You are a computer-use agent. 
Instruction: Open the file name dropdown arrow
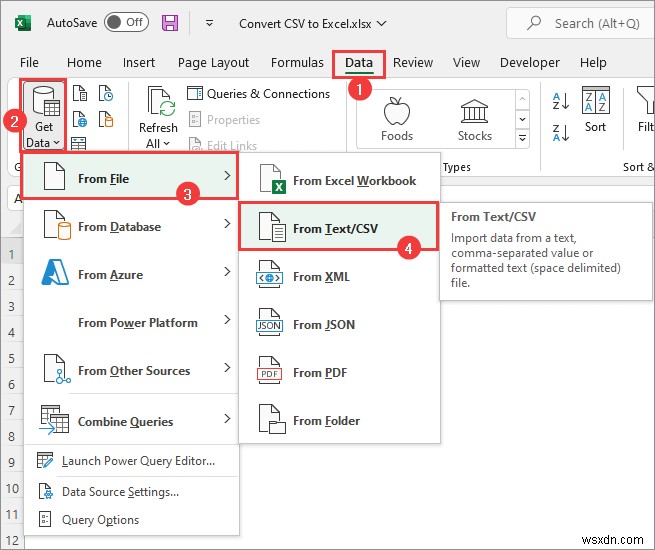381,23
